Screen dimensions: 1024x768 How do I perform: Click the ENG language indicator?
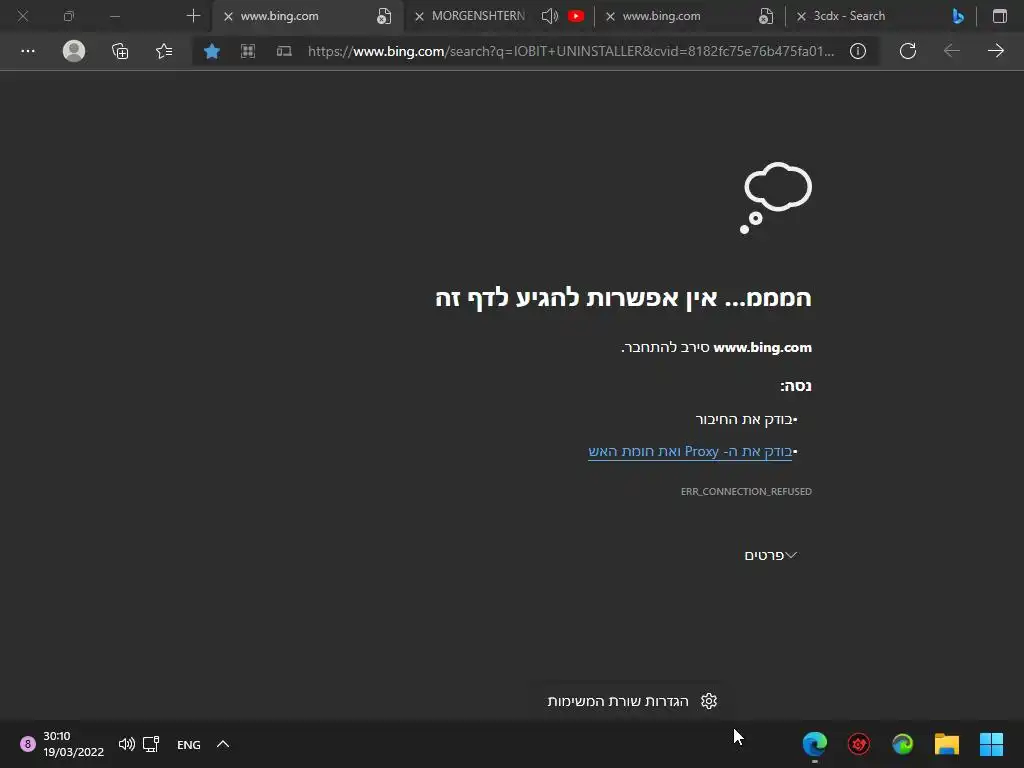[189, 744]
